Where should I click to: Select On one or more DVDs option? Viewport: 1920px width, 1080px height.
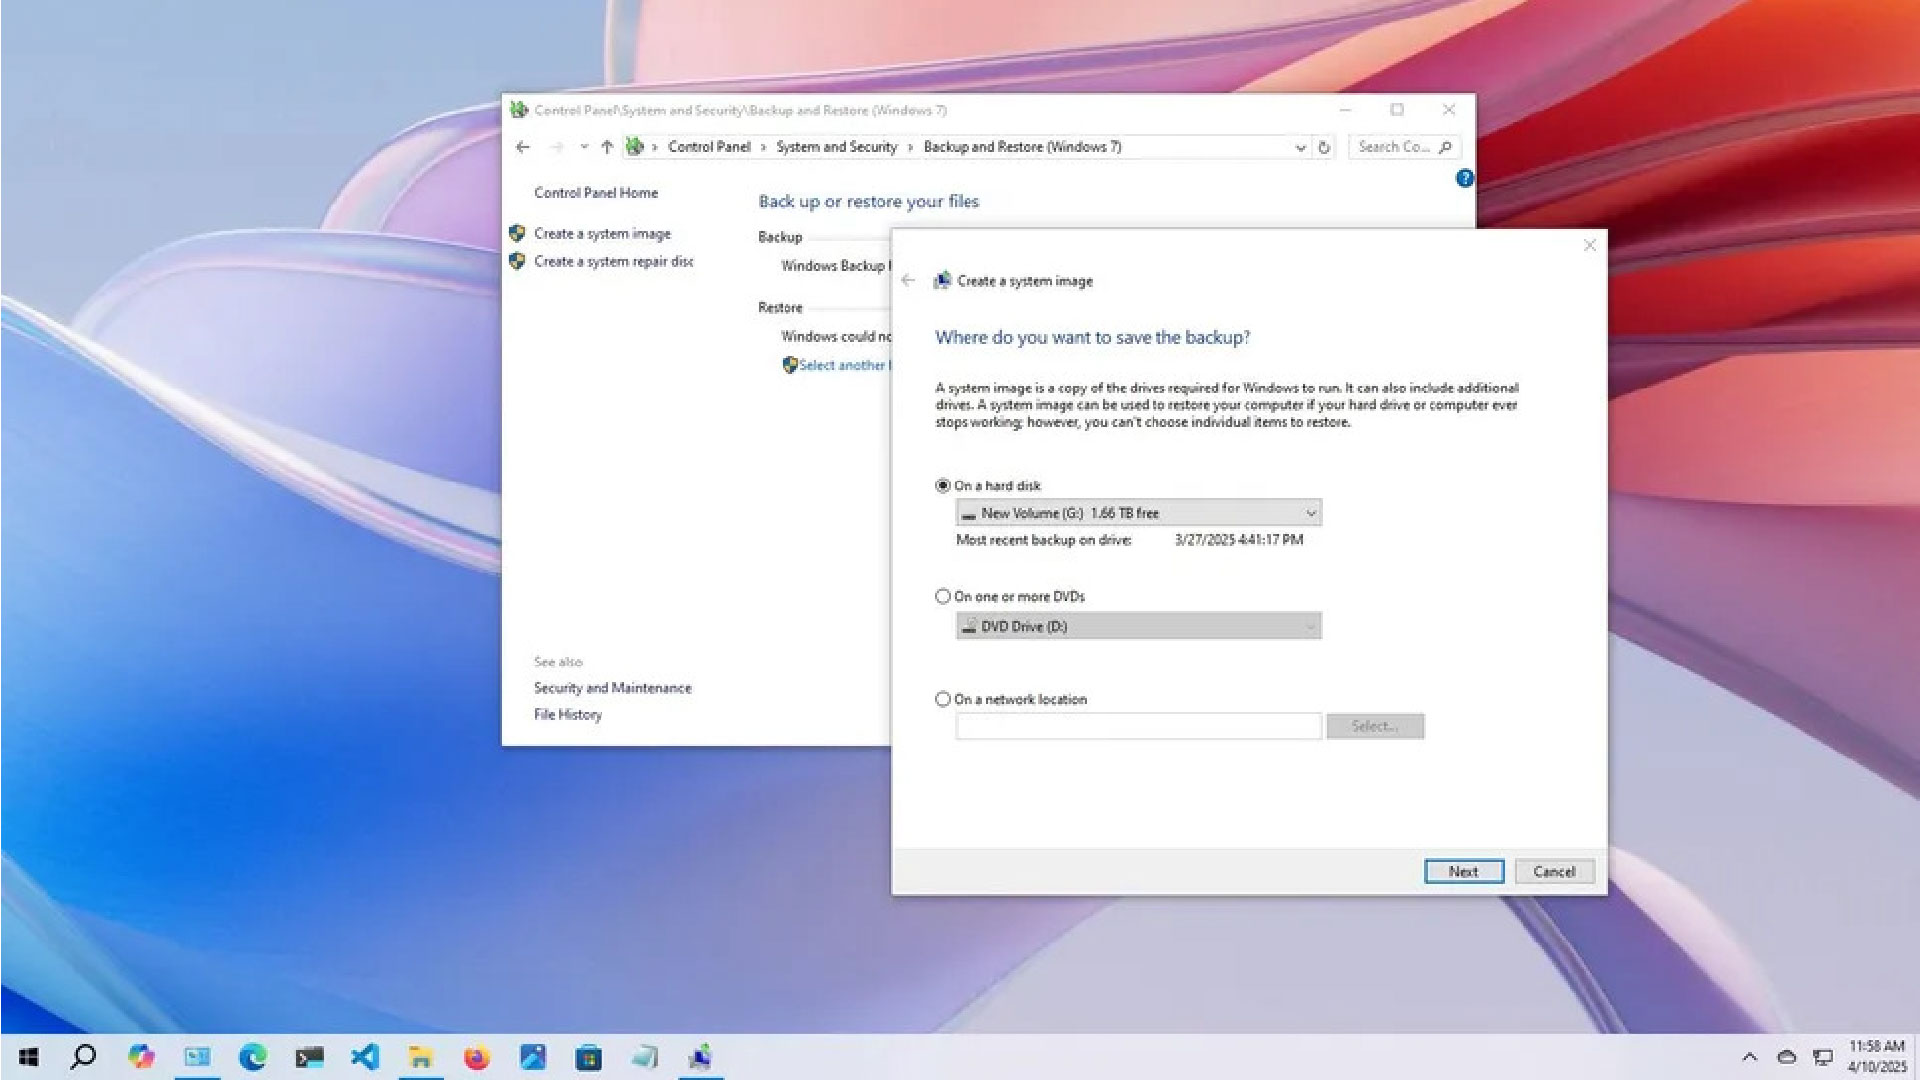coord(943,597)
